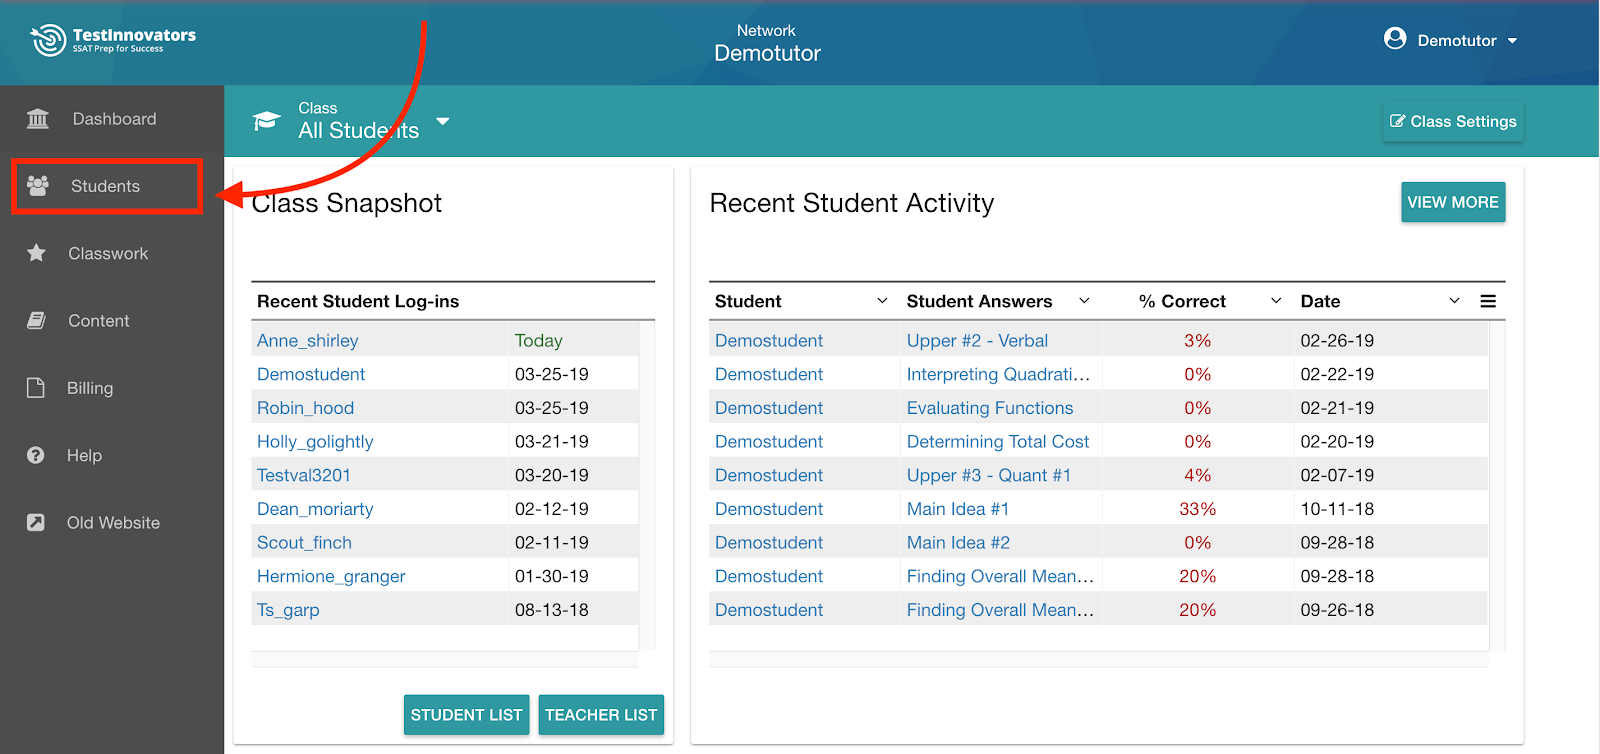Viewport: 1600px width, 754px height.
Task: Open Upper #3 - Quant #1 link
Action: coord(989,475)
